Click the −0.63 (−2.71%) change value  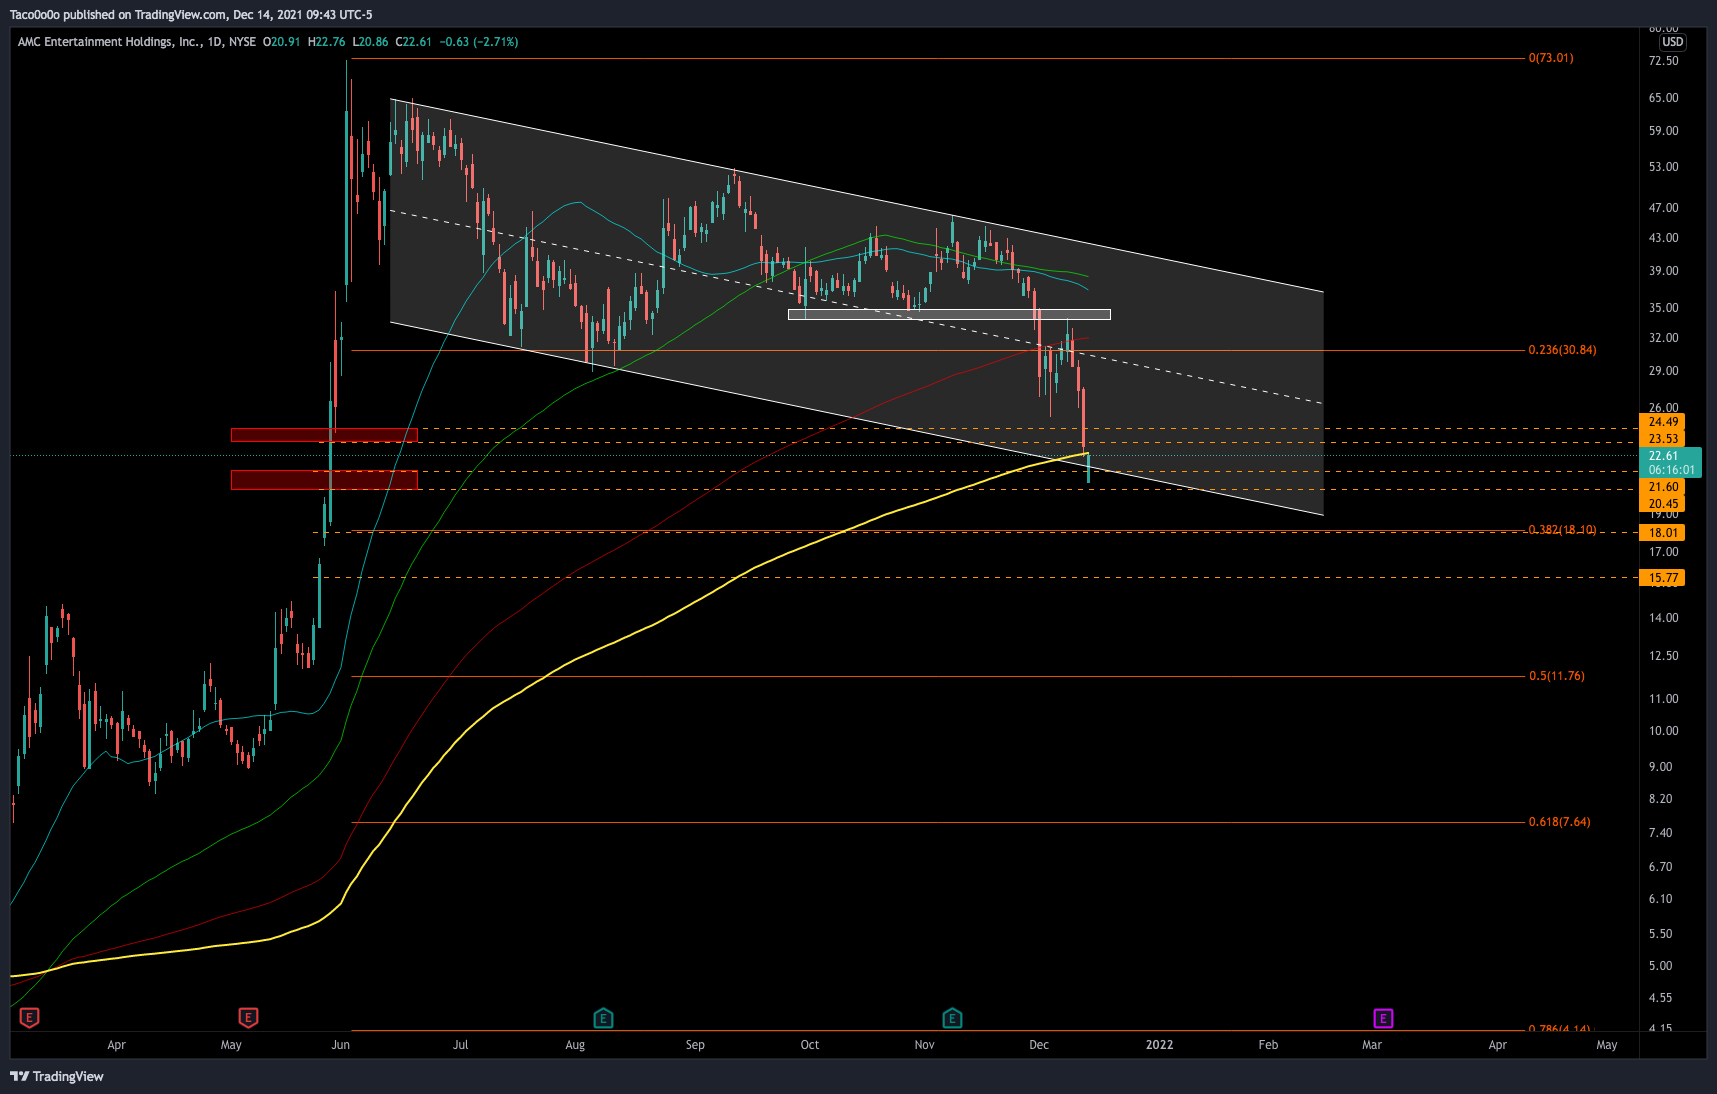pos(479,42)
